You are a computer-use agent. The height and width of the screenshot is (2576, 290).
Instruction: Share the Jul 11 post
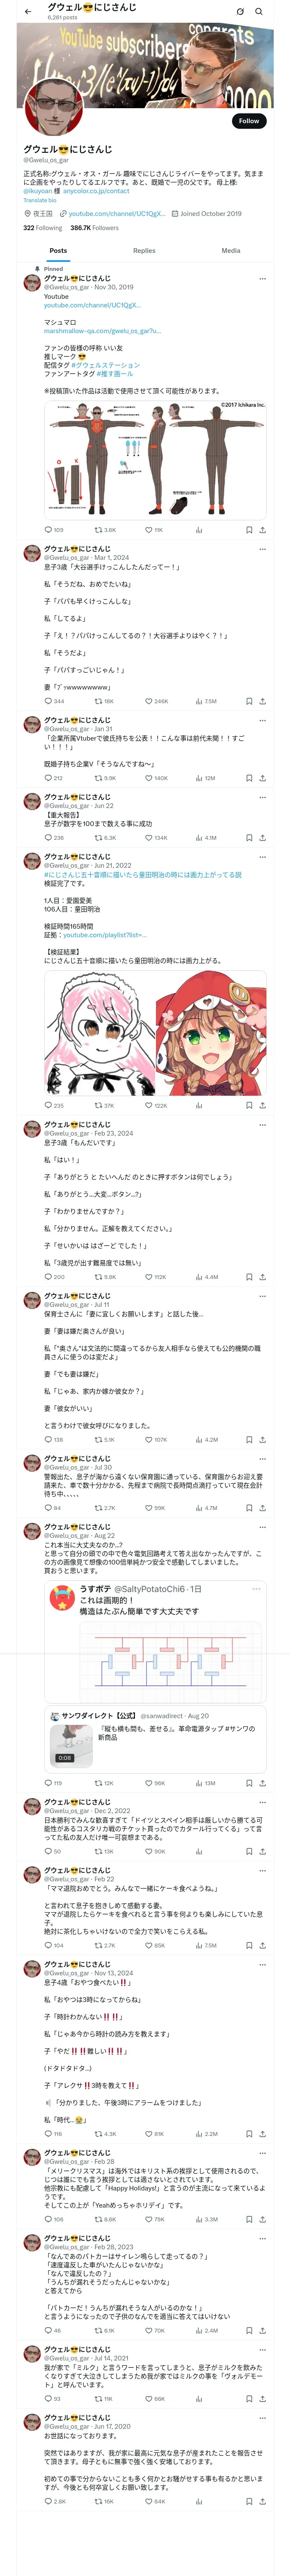(262, 1440)
